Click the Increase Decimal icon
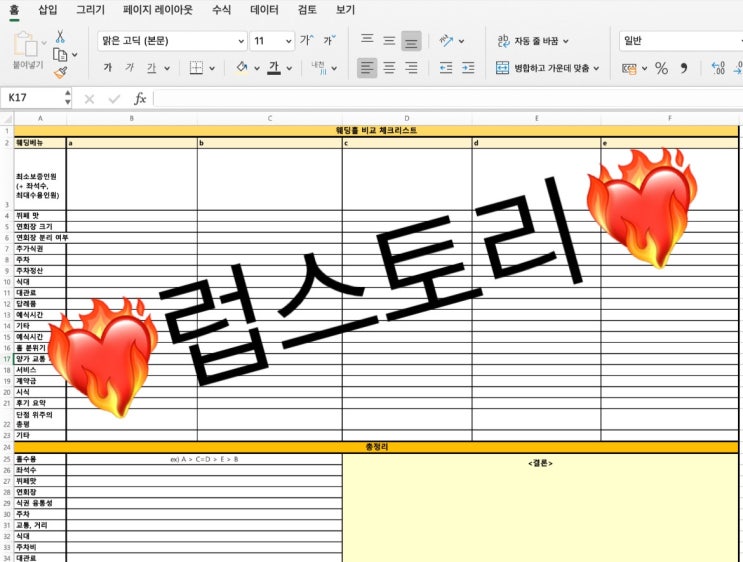Screen dimensions: 743x562 point(718,69)
